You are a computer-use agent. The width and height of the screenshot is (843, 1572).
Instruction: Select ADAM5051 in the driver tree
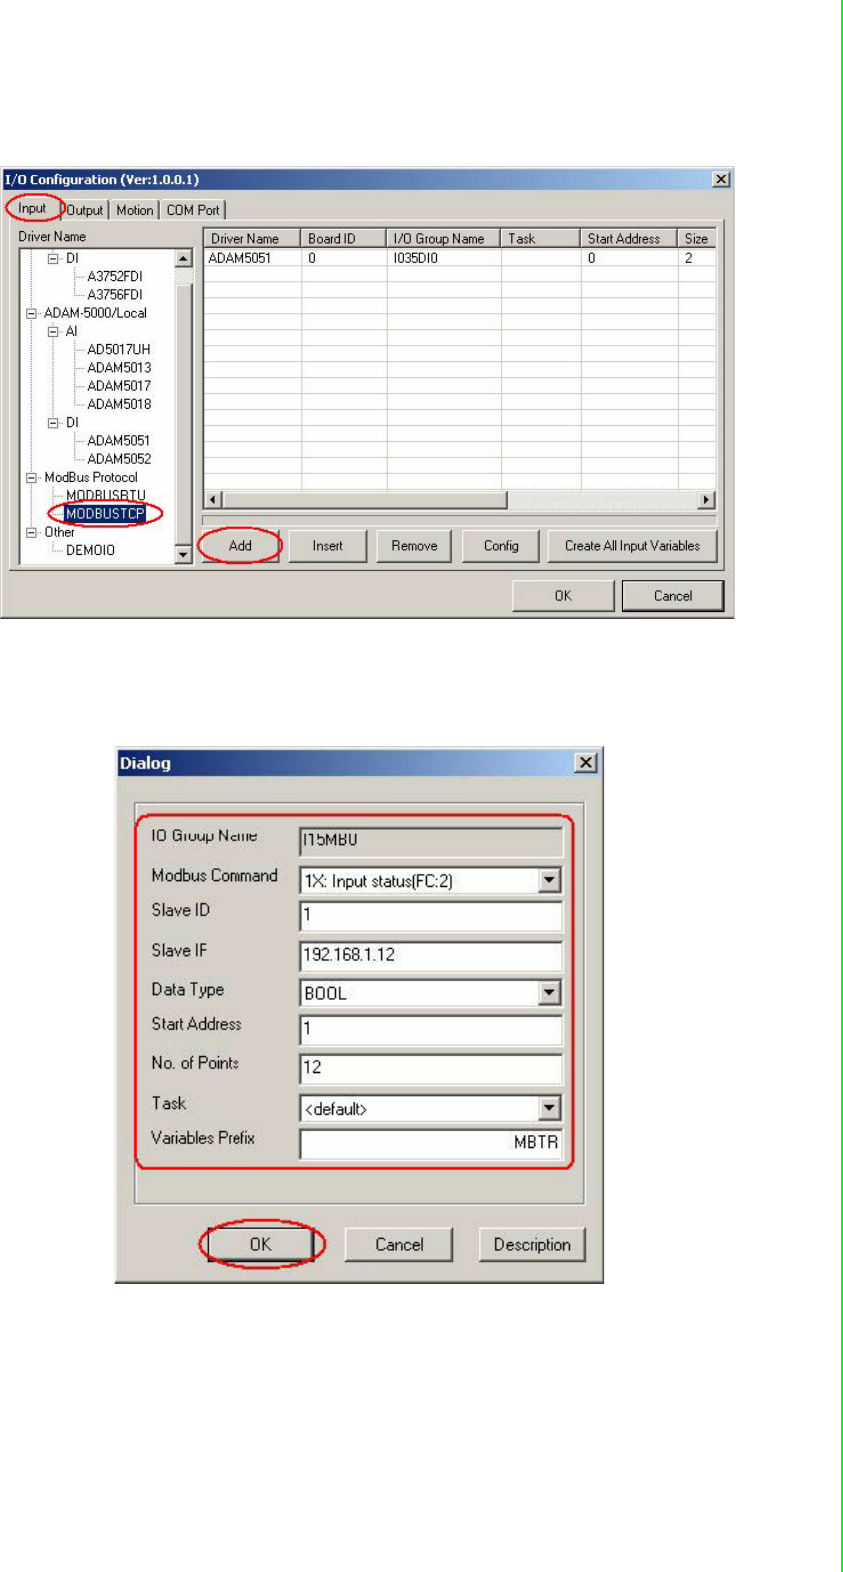pyautogui.click(x=119, y=441)
